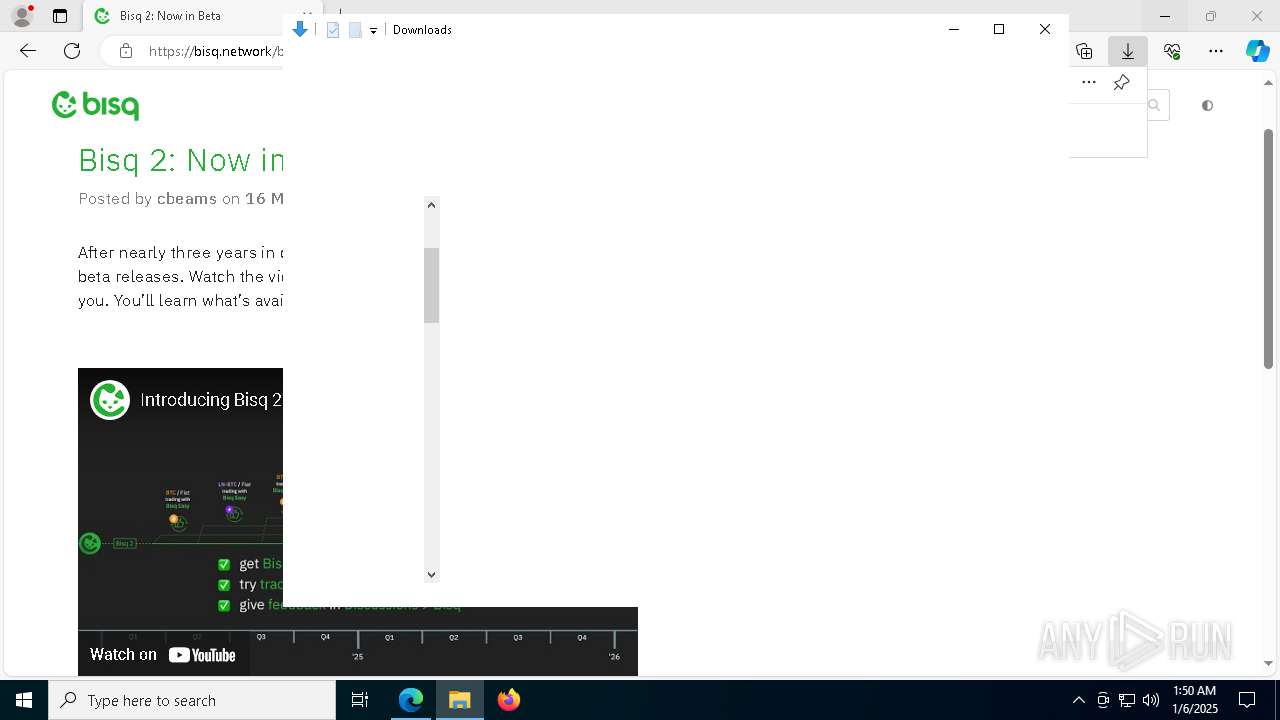
Task: Open downloads panel more options
Action: (1089, 82)
